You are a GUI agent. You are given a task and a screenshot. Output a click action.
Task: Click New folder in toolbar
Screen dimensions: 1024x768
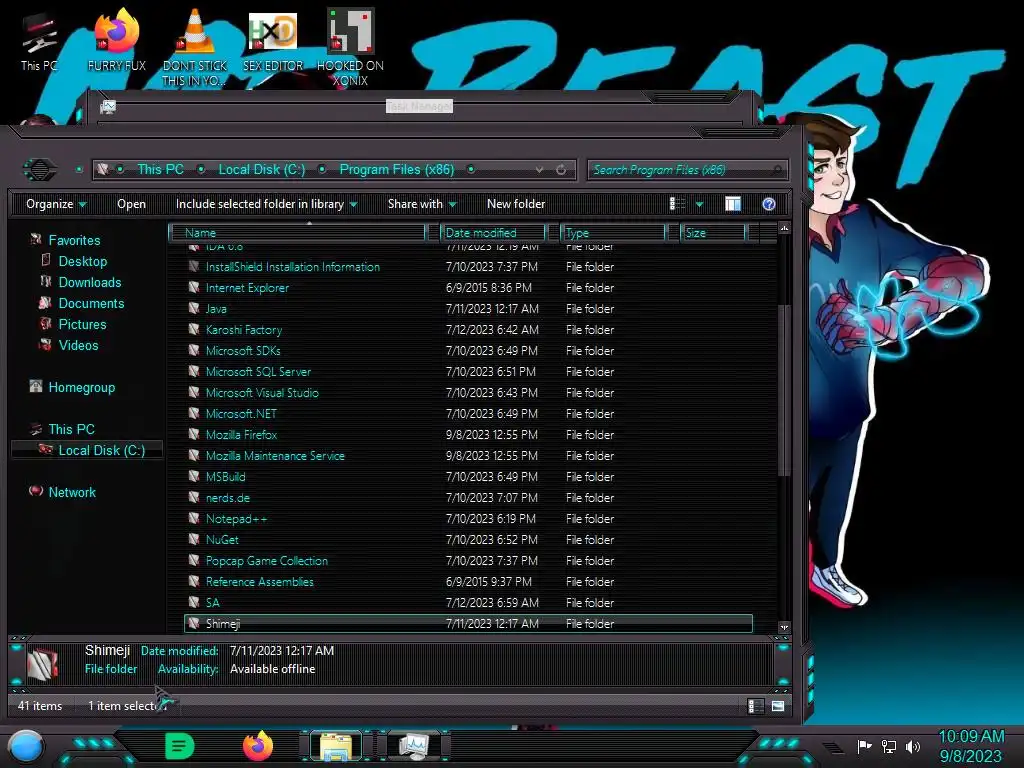tap(516, 204)
